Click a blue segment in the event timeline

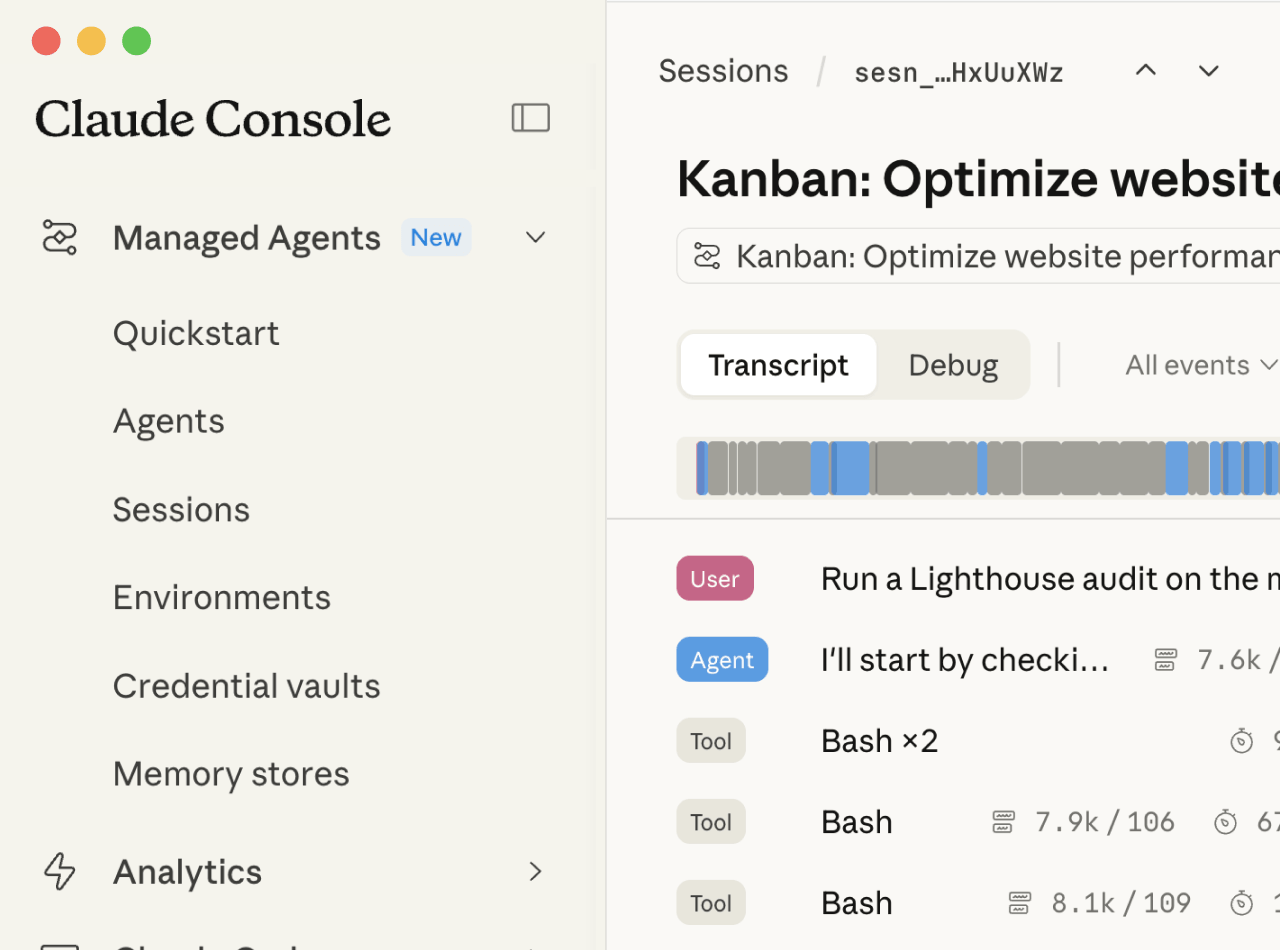851,468
